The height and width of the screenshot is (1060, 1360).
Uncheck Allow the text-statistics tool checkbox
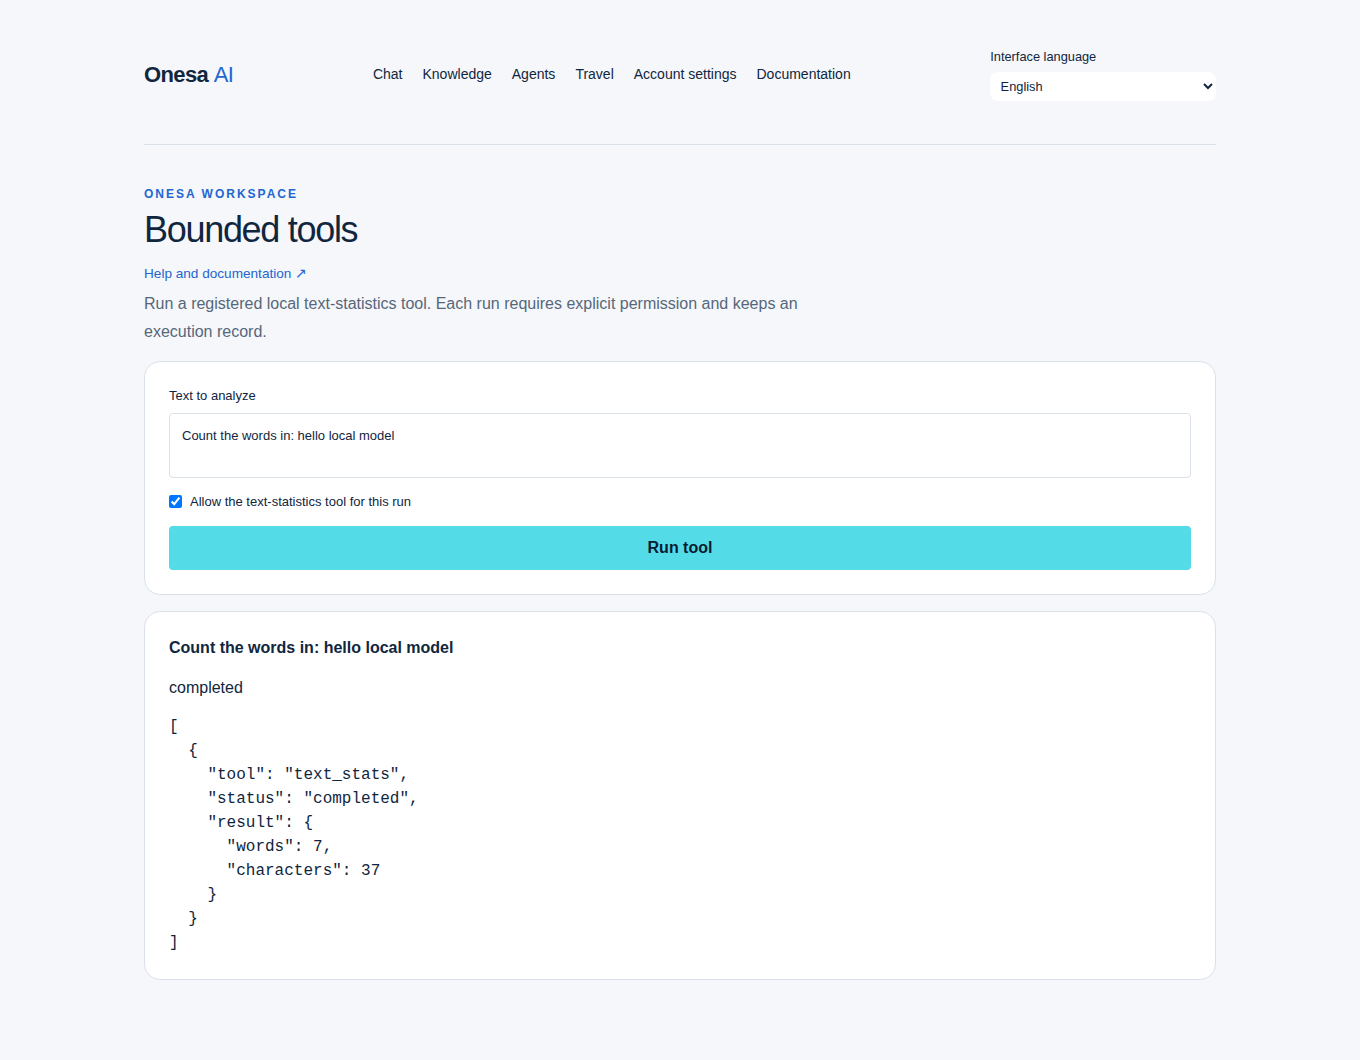176,502
